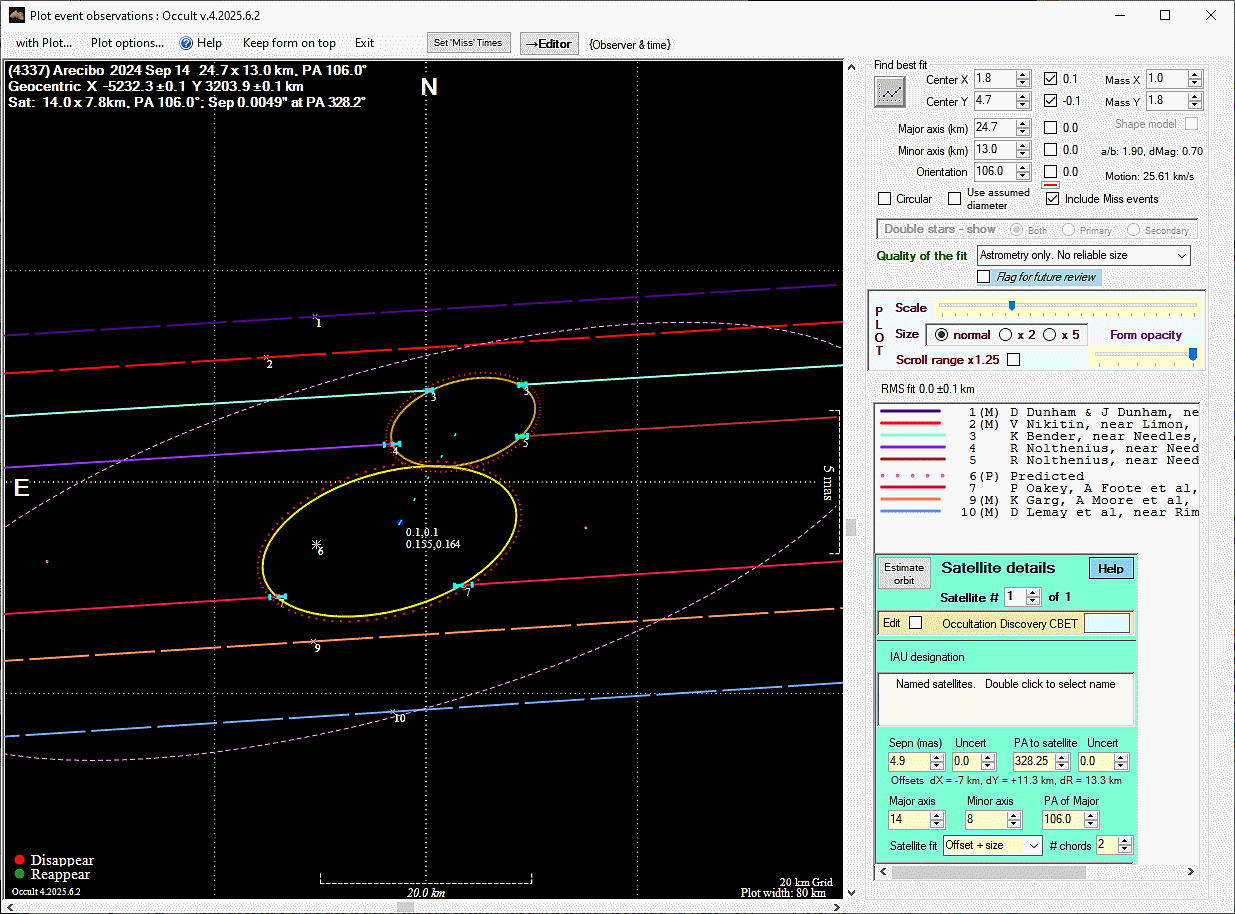Viewport: 1235px width, 914px height.
Task: Enable Use assumed diameter checkbox
Action: 955,199
